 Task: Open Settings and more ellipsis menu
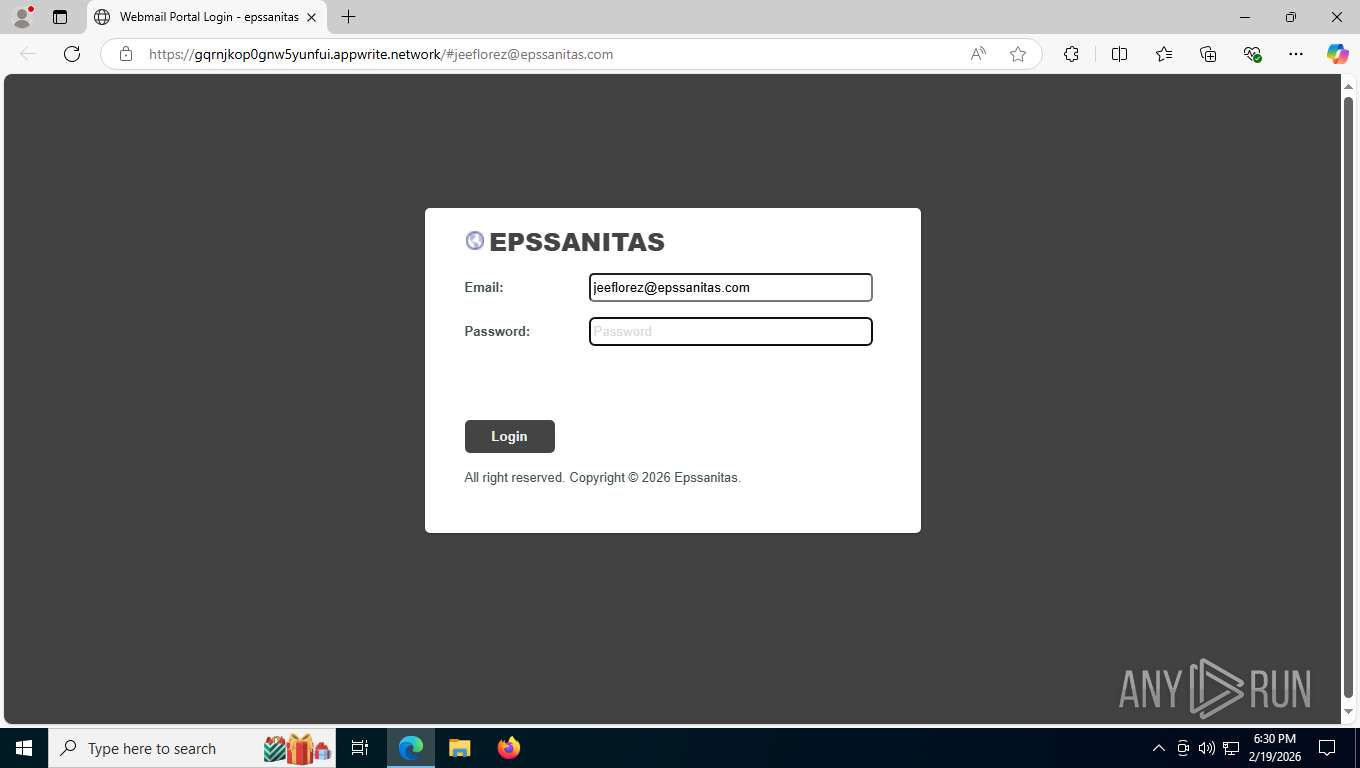tap(1296, 54)
